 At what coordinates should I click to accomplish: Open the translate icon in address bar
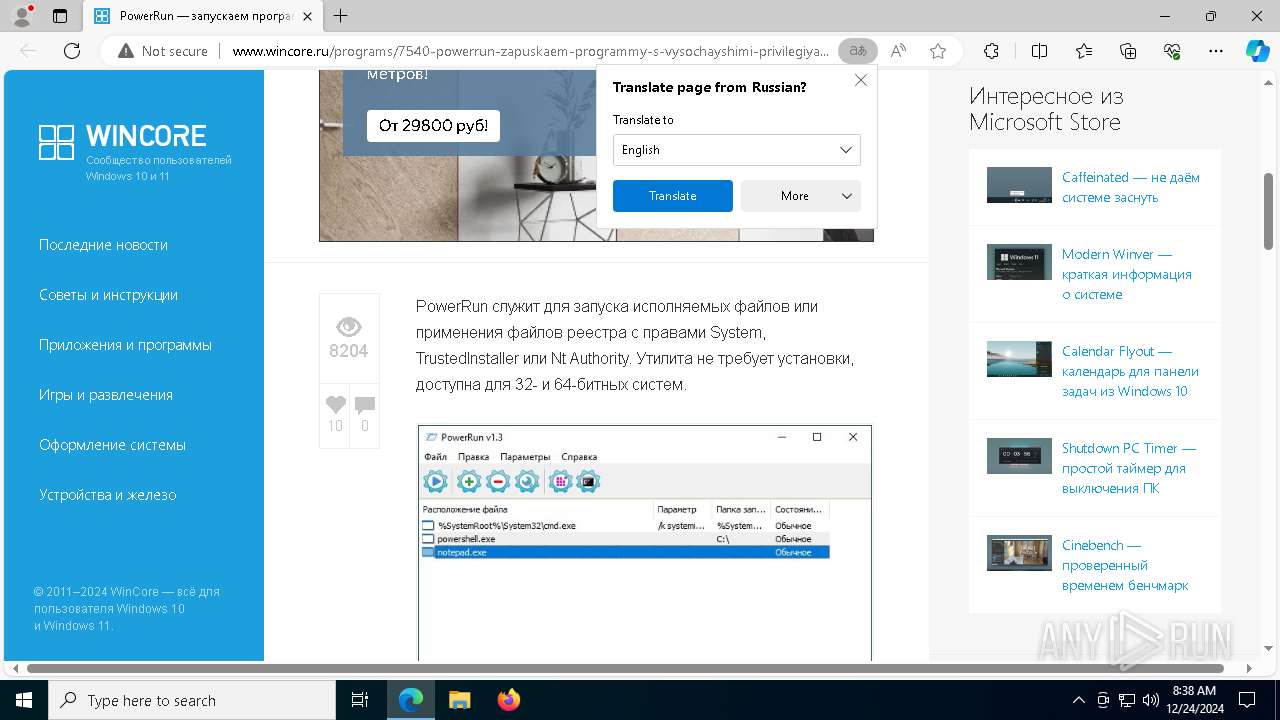click(857, 51)
